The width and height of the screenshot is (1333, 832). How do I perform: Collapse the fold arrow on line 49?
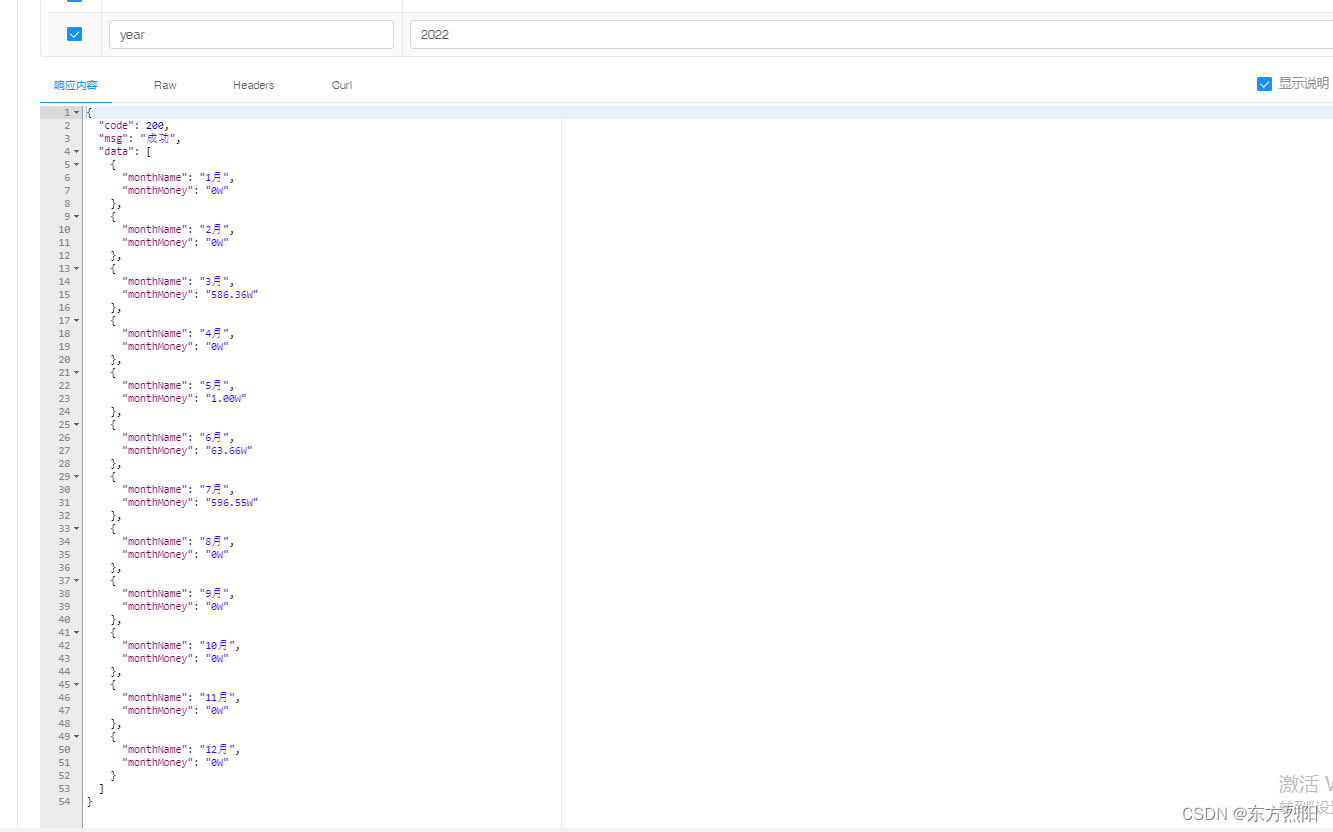tap(76, 736)
